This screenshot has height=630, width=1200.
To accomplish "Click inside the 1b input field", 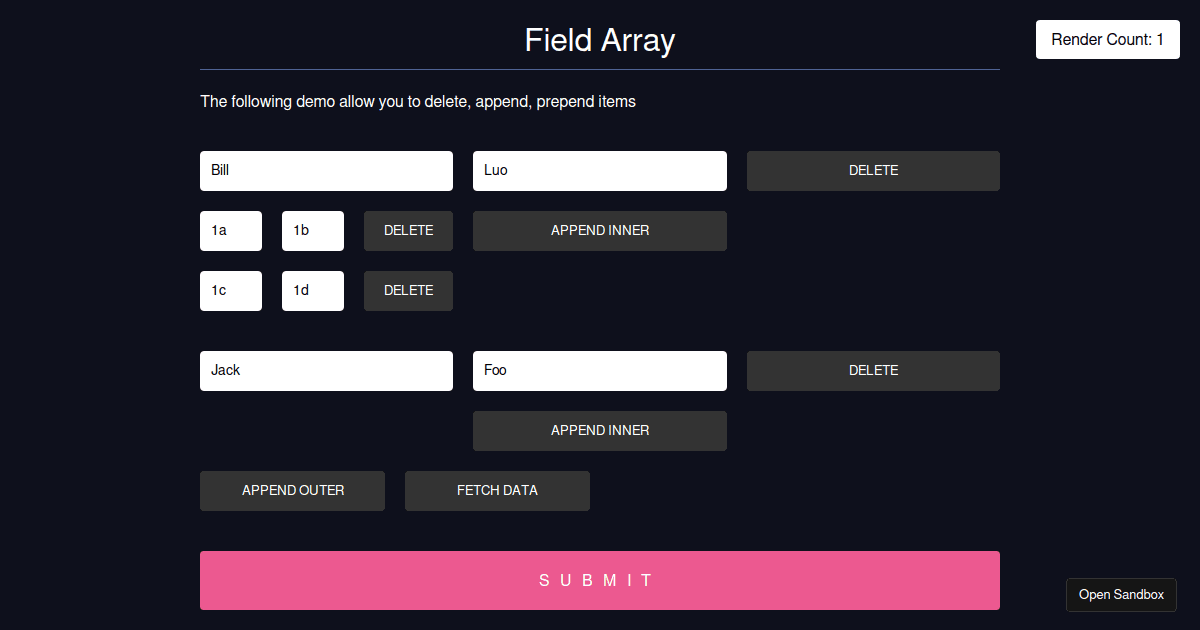I will tap(312, 230).
